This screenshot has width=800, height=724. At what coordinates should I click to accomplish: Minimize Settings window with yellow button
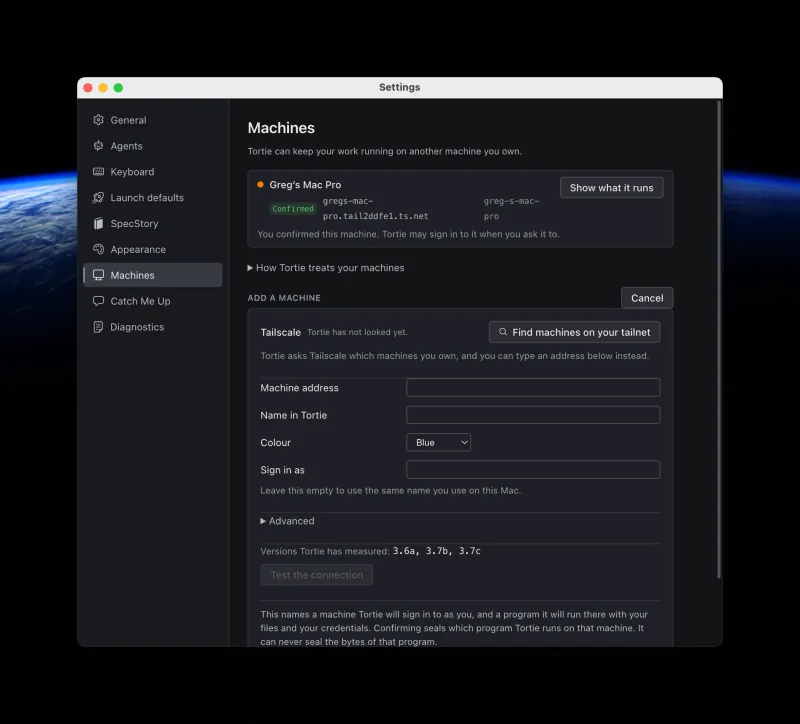[x=103, y=88]
